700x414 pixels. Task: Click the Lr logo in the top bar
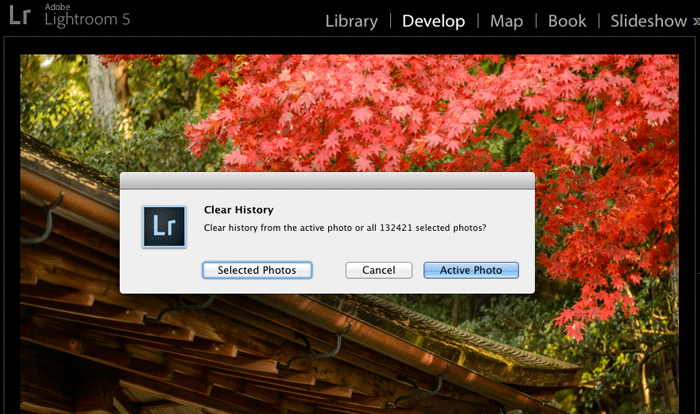pyautogui.click(x=20, y=16)
